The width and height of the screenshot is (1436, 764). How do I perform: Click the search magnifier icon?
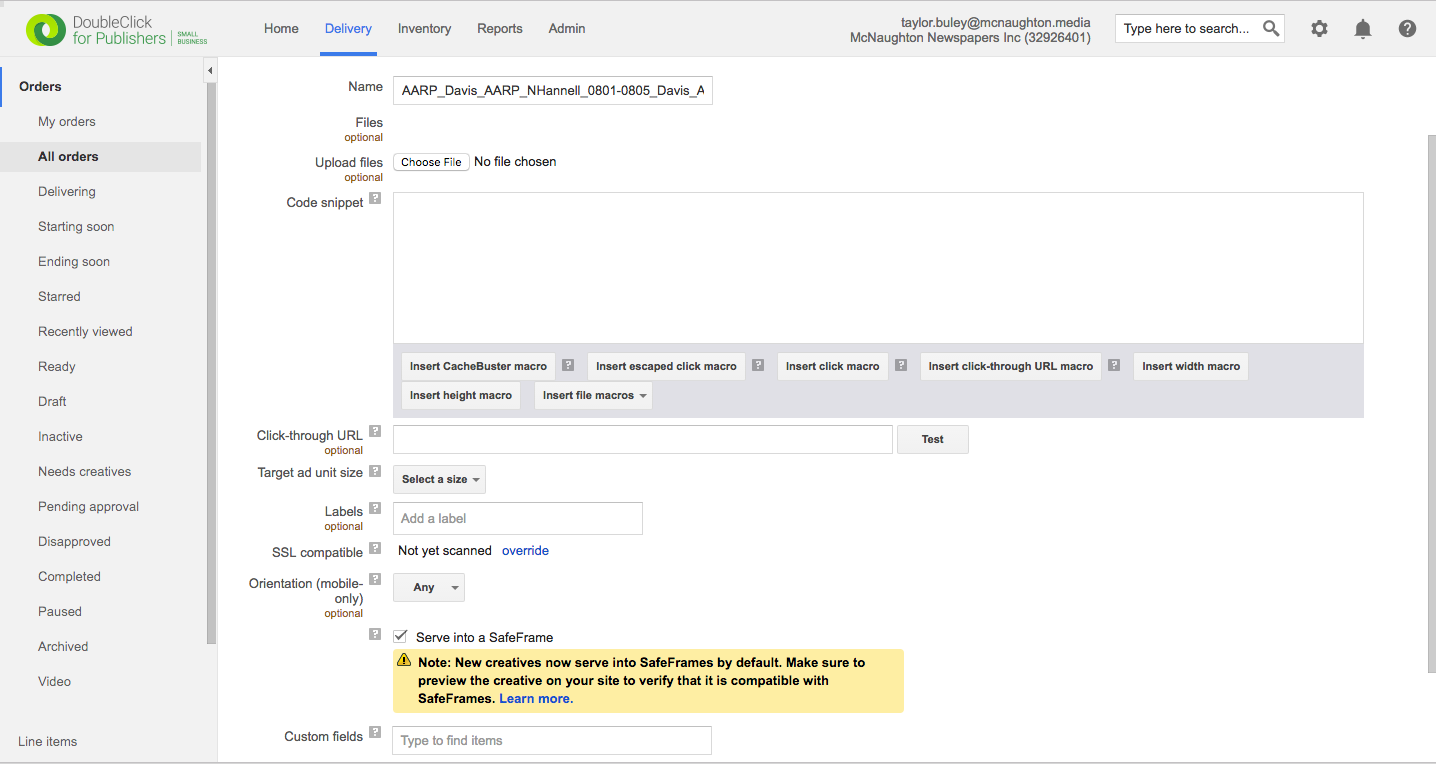coord(1271,28)
